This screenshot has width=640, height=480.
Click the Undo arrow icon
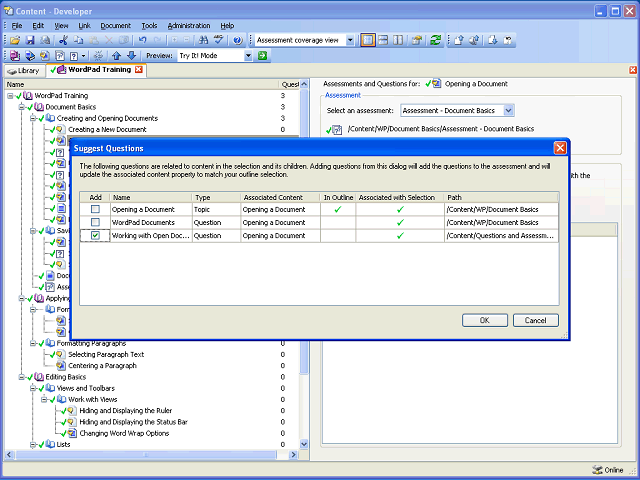tap(142, 40)
